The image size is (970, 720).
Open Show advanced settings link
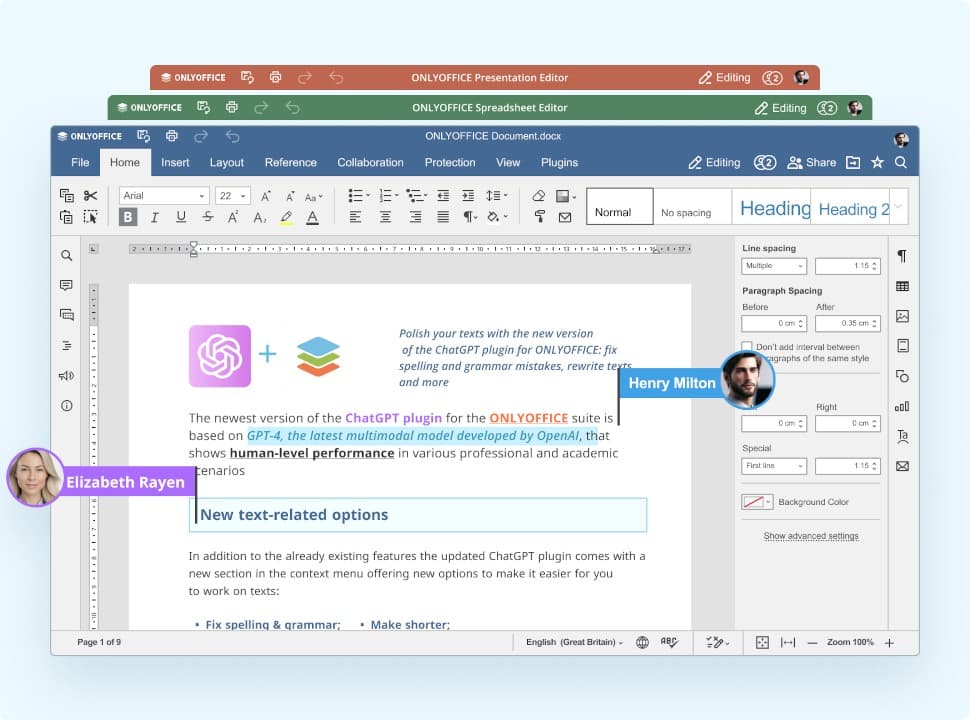tap(810, 536)
